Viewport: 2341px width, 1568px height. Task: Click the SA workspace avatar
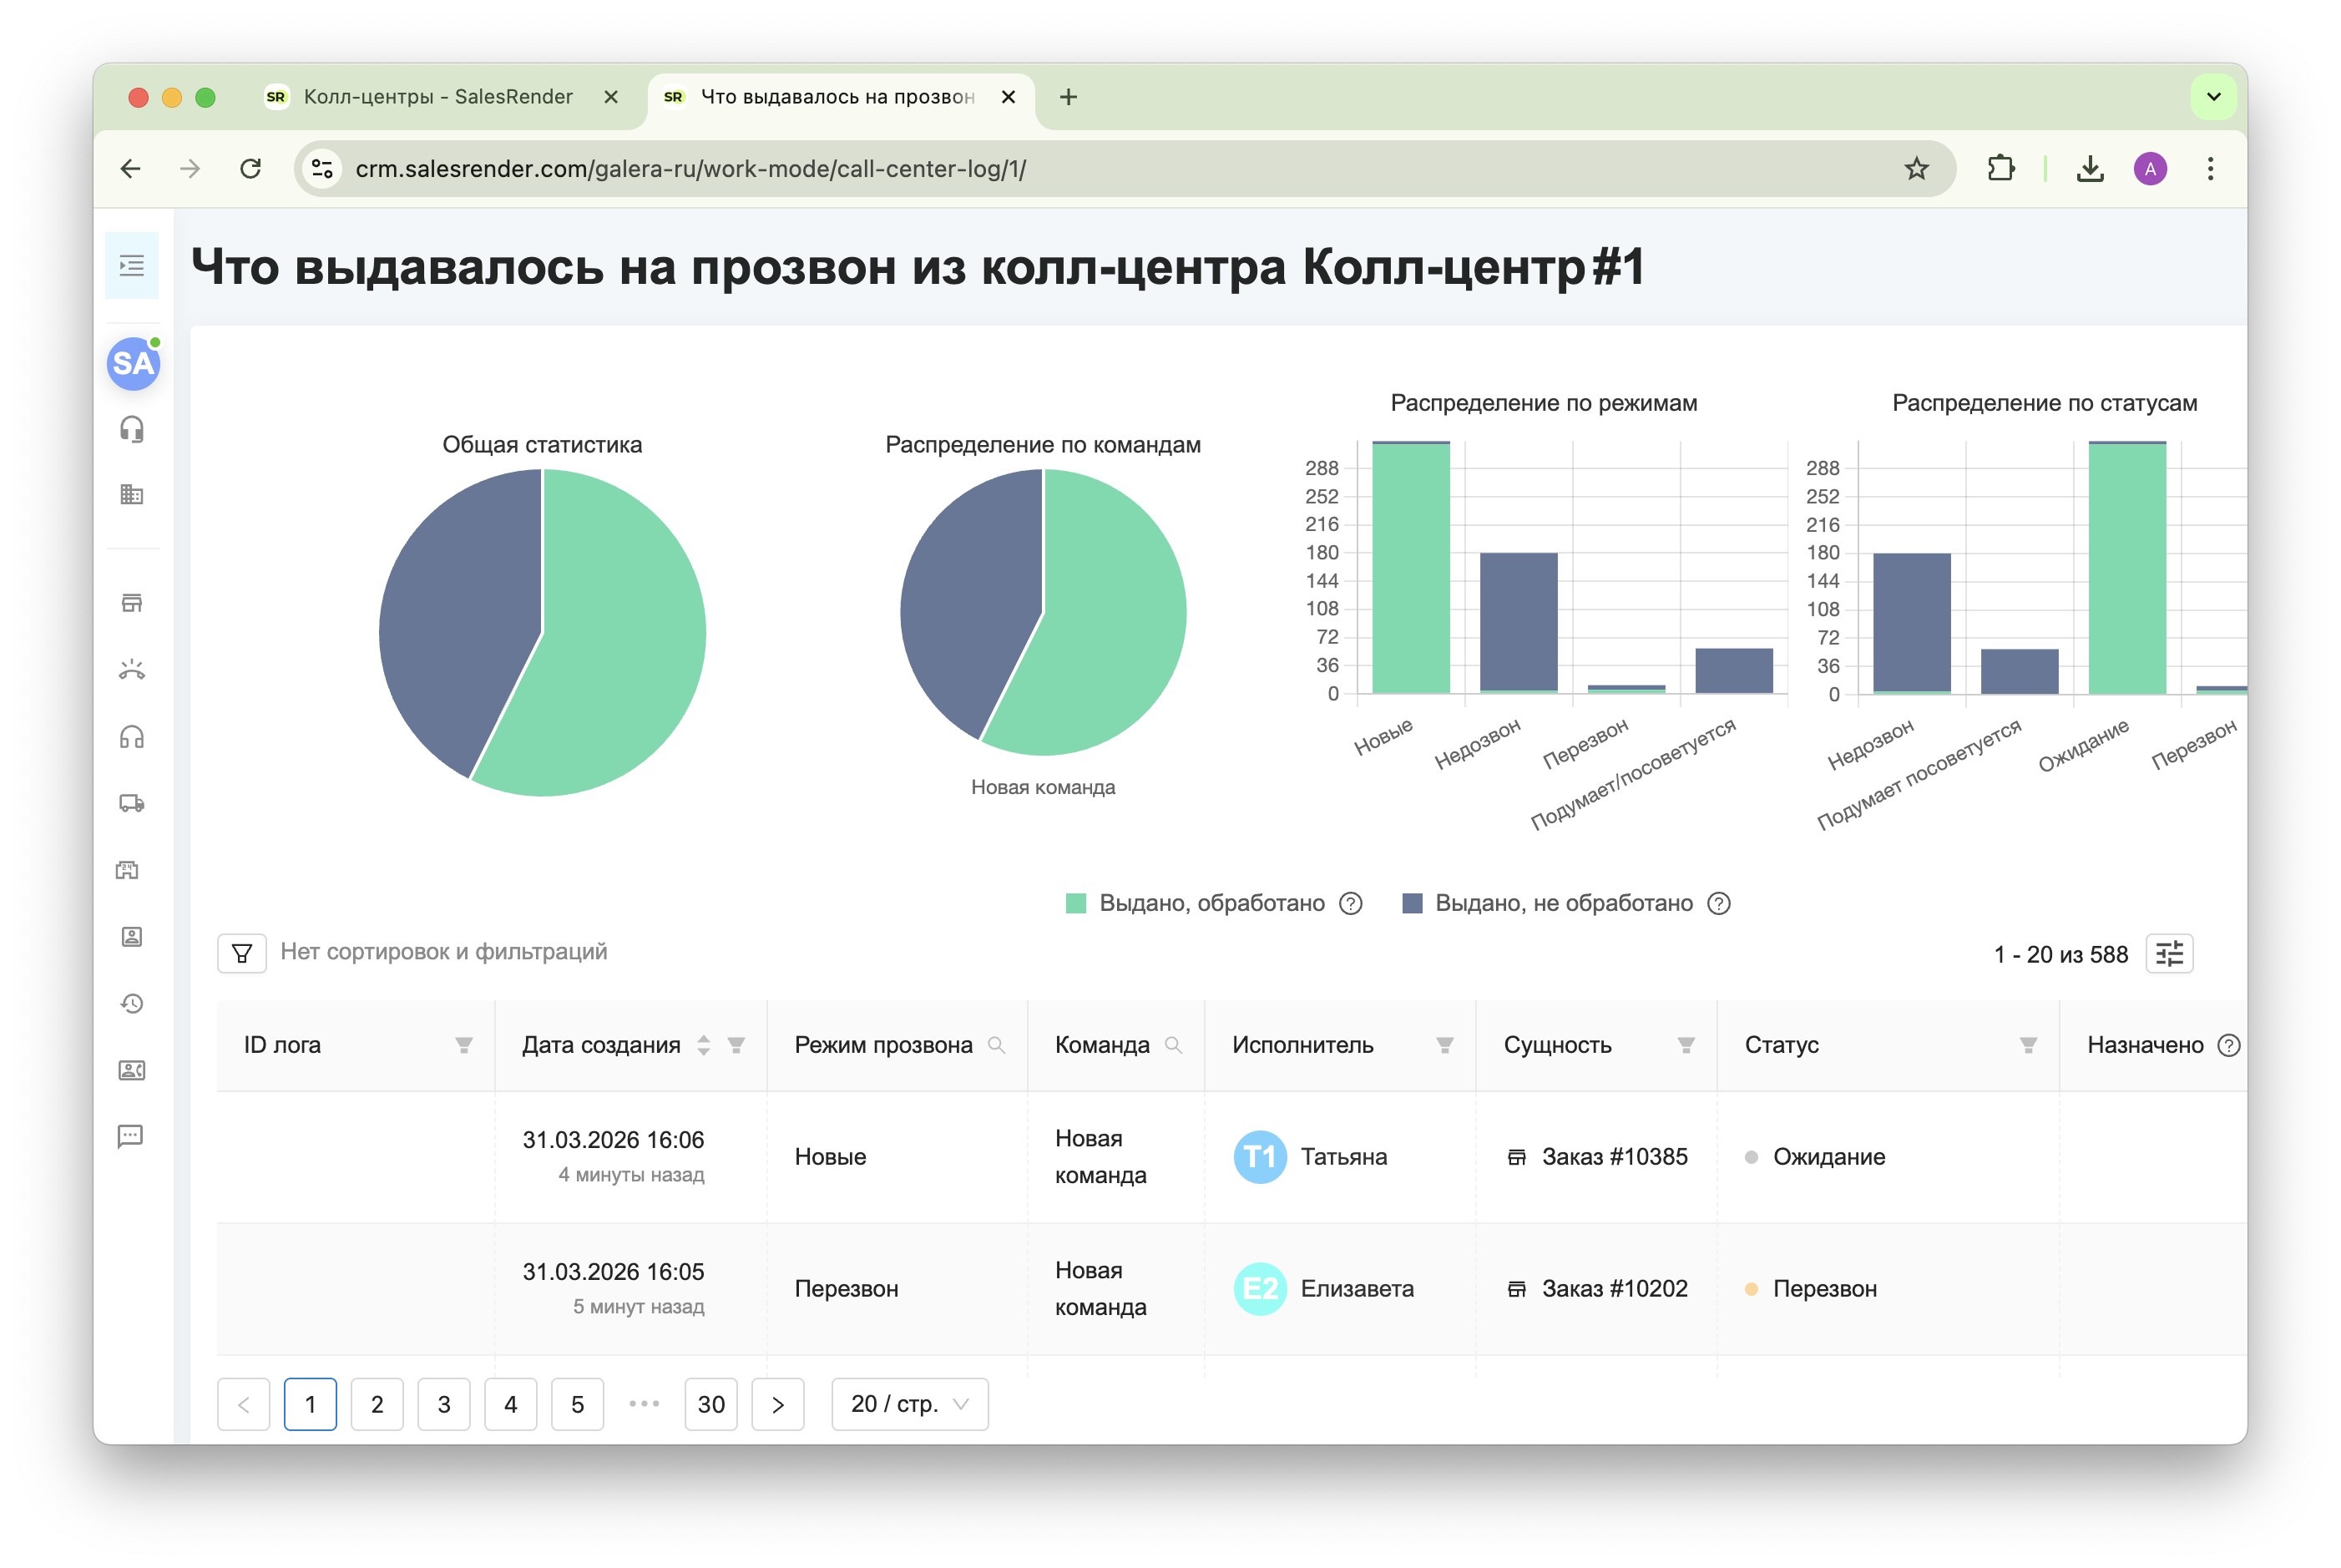132,364
